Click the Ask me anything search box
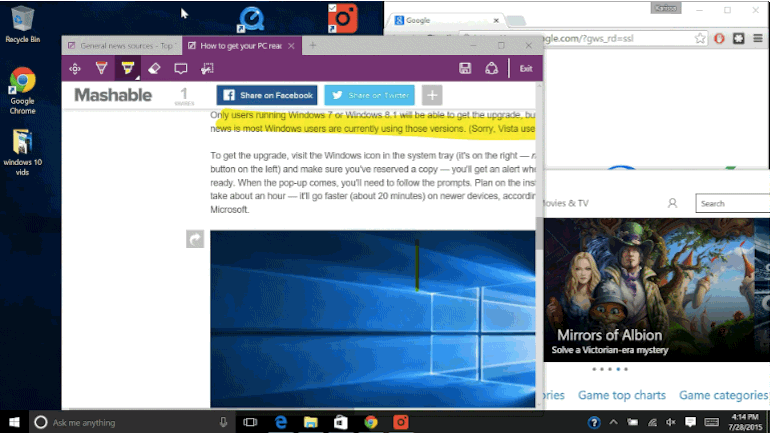 131,422
